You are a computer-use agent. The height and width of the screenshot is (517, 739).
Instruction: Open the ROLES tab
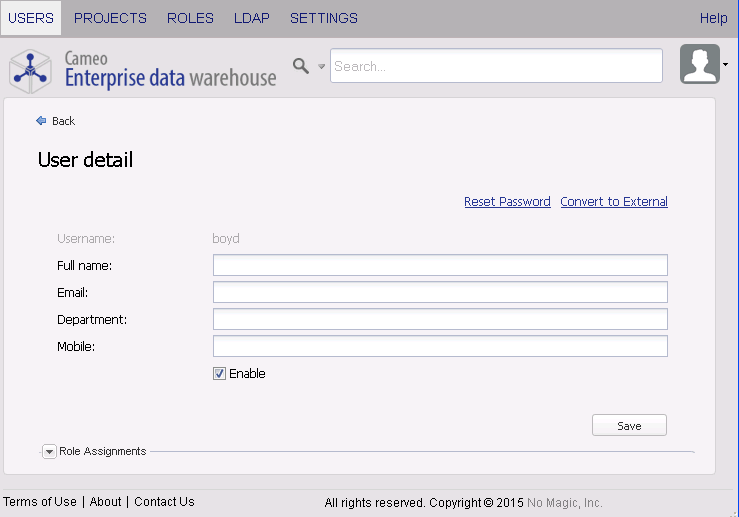190,18
